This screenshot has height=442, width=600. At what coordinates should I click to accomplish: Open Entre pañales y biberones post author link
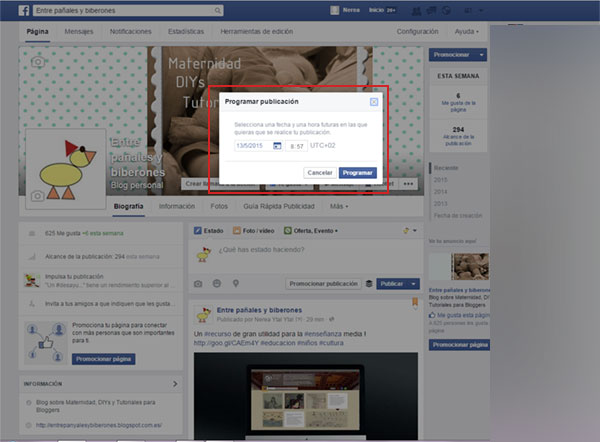(259, 310)
